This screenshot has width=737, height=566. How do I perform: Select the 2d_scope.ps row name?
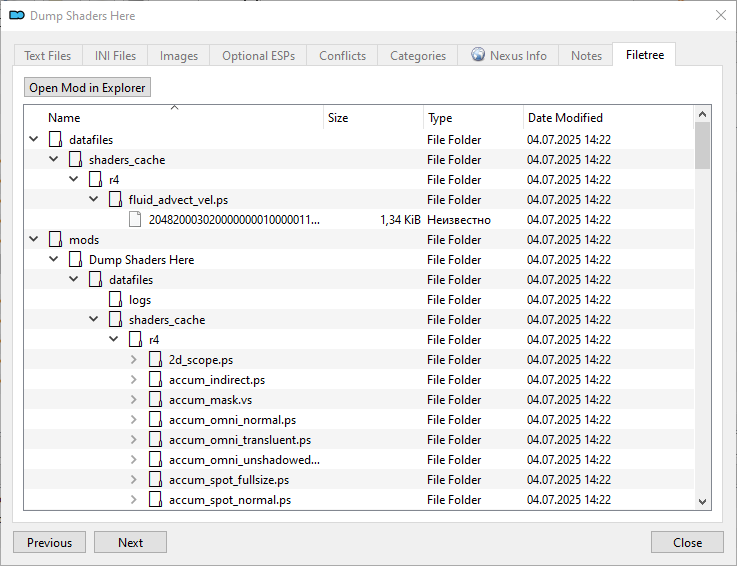[201, 360]
